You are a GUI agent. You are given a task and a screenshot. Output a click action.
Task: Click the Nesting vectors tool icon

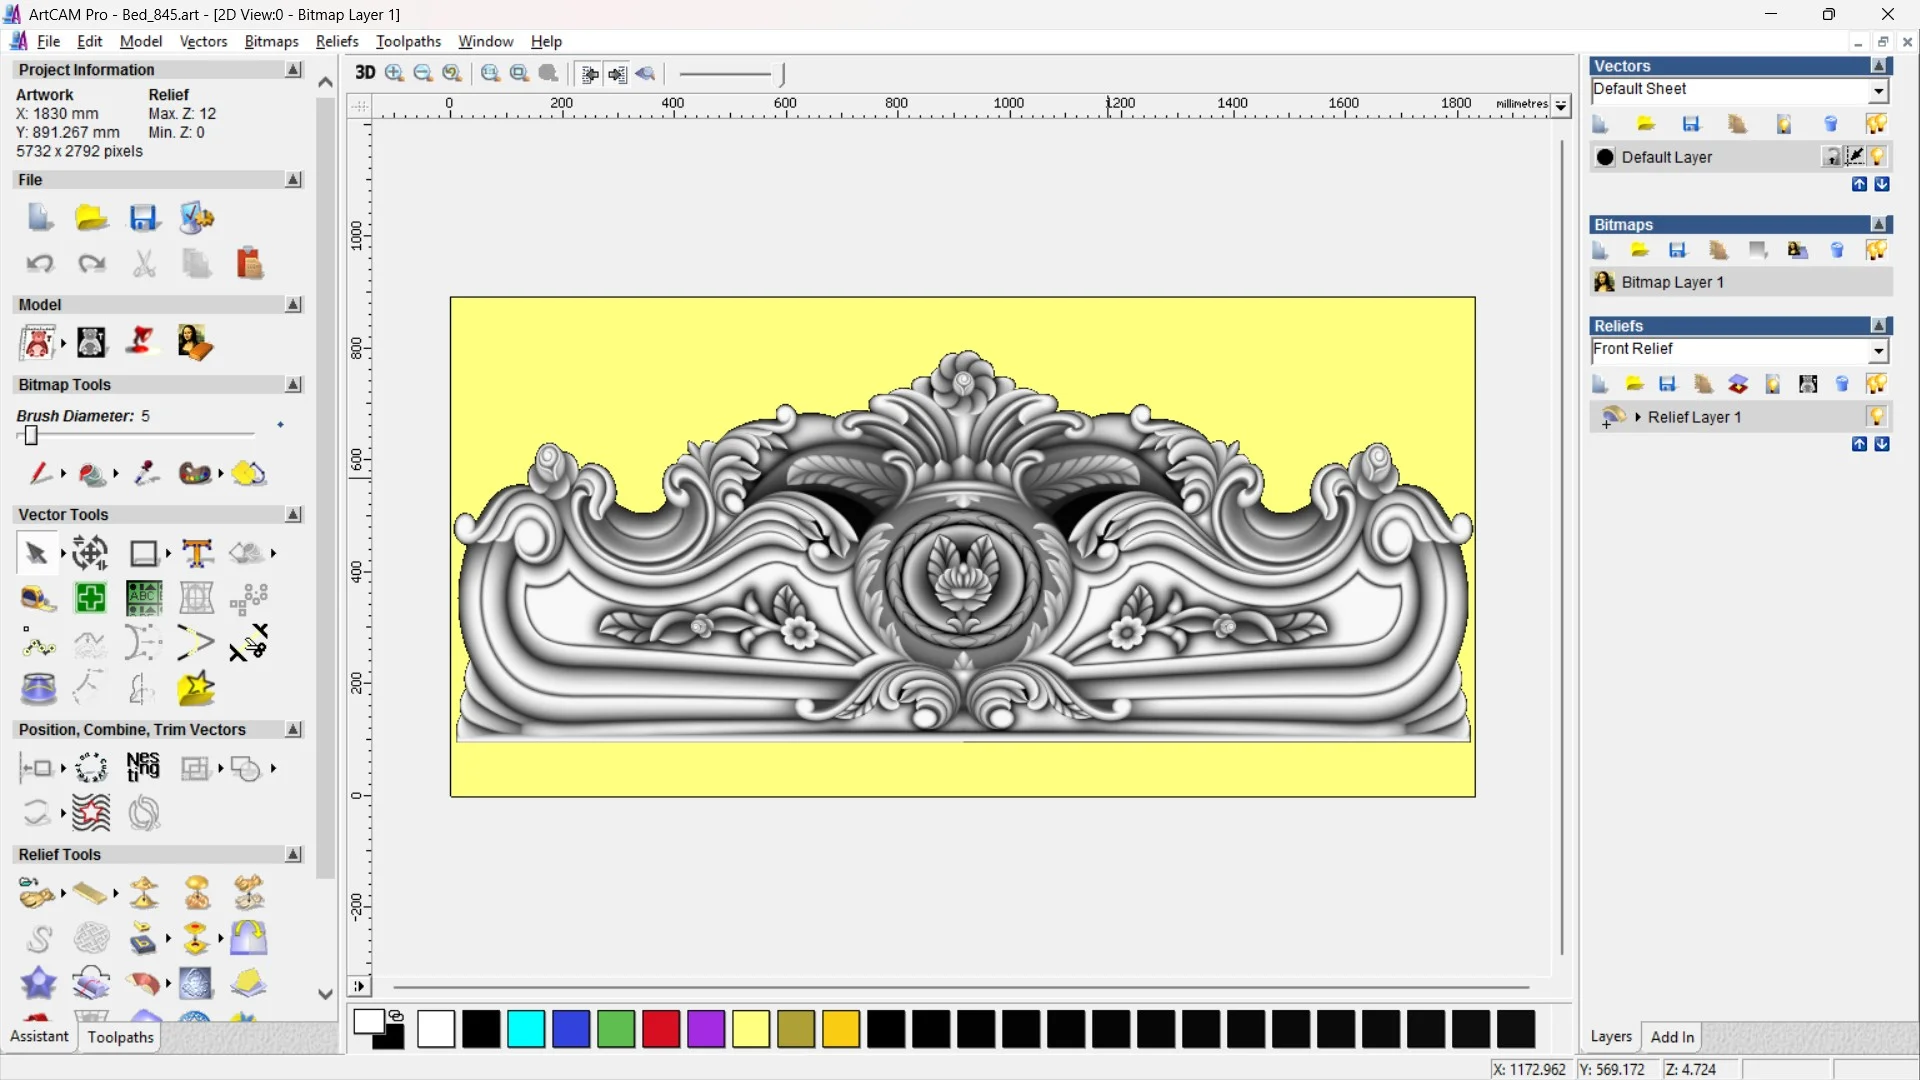pos(143,768)
